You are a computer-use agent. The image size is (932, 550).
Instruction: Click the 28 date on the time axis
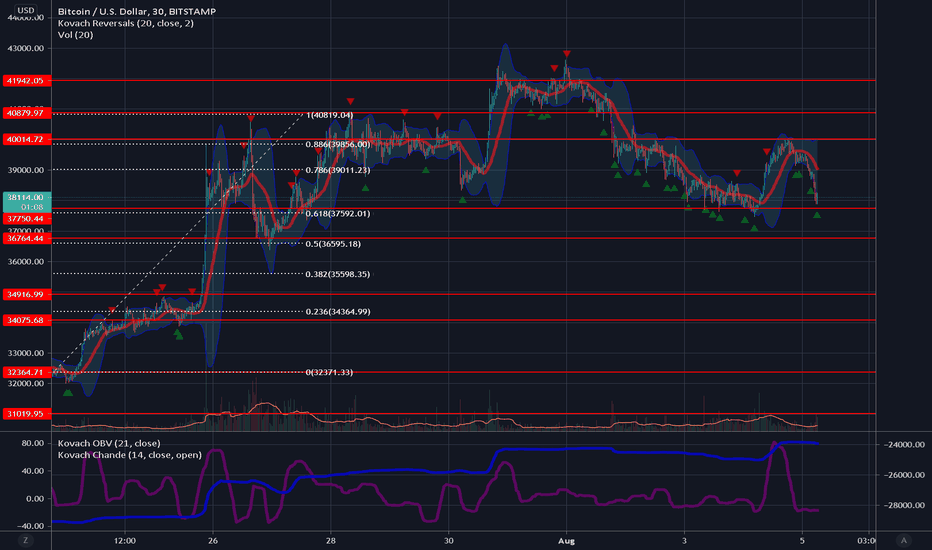click(330, 540)
